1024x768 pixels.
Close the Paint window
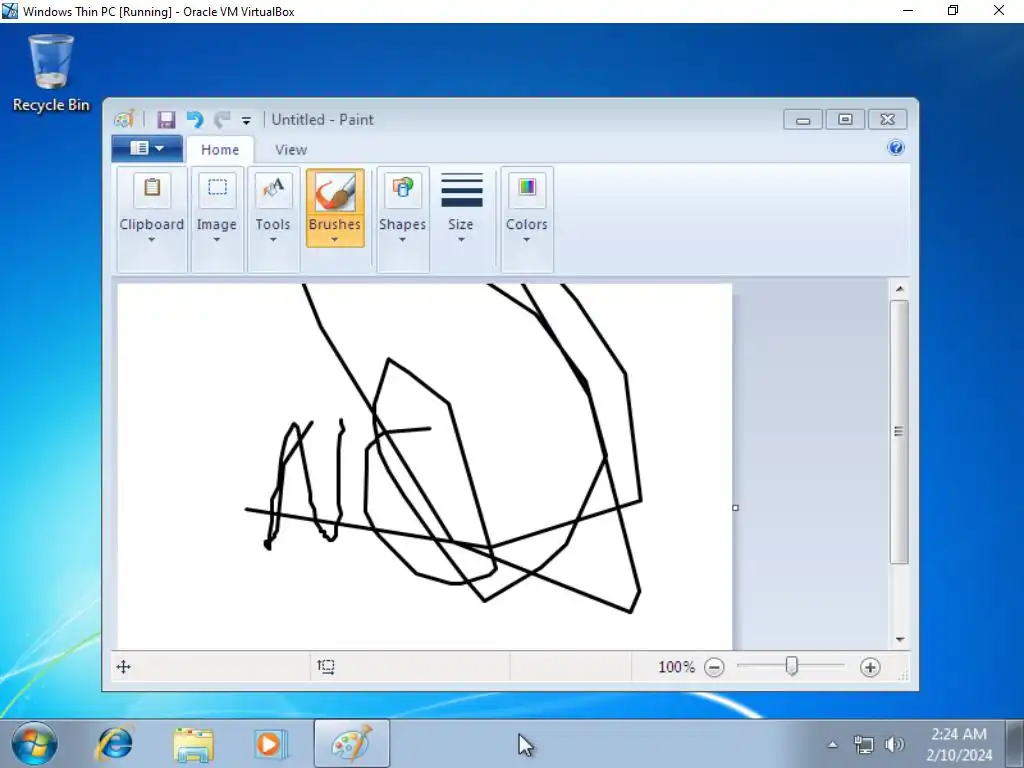click(887, 120)
